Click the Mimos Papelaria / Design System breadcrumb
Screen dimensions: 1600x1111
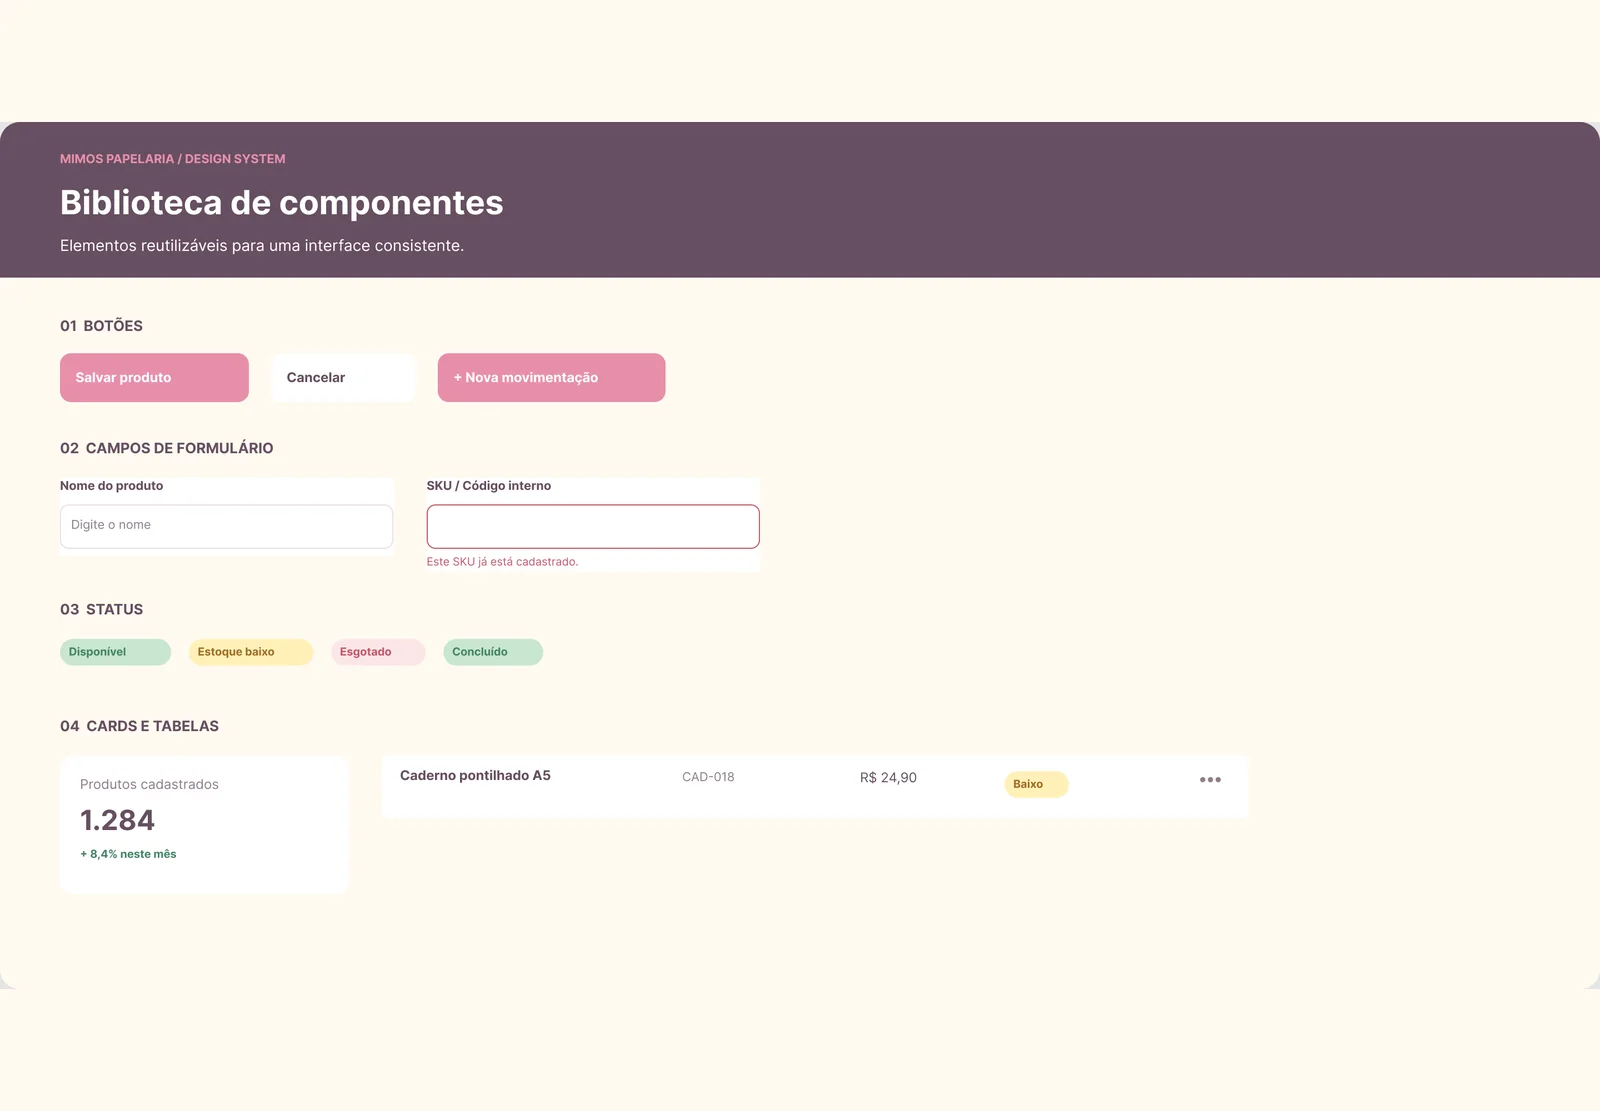click(x=172, y=159)
